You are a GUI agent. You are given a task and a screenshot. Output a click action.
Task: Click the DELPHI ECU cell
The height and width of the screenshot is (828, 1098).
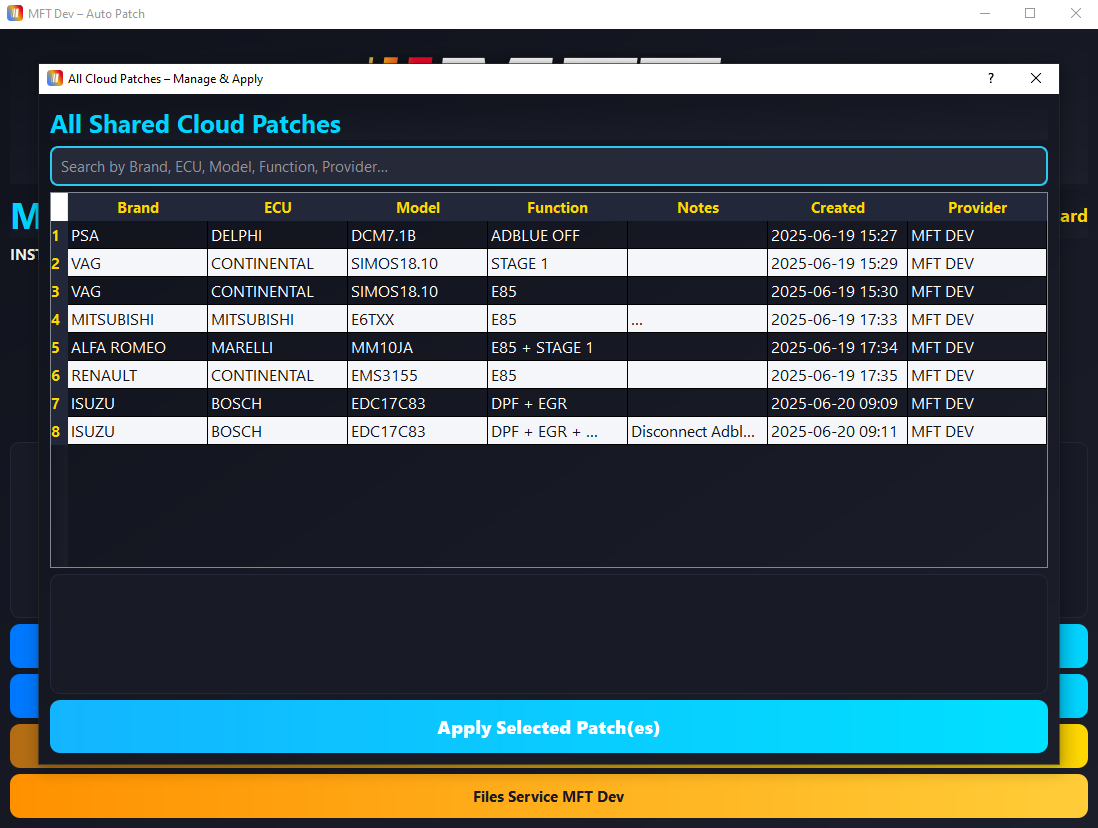(277, 235)
